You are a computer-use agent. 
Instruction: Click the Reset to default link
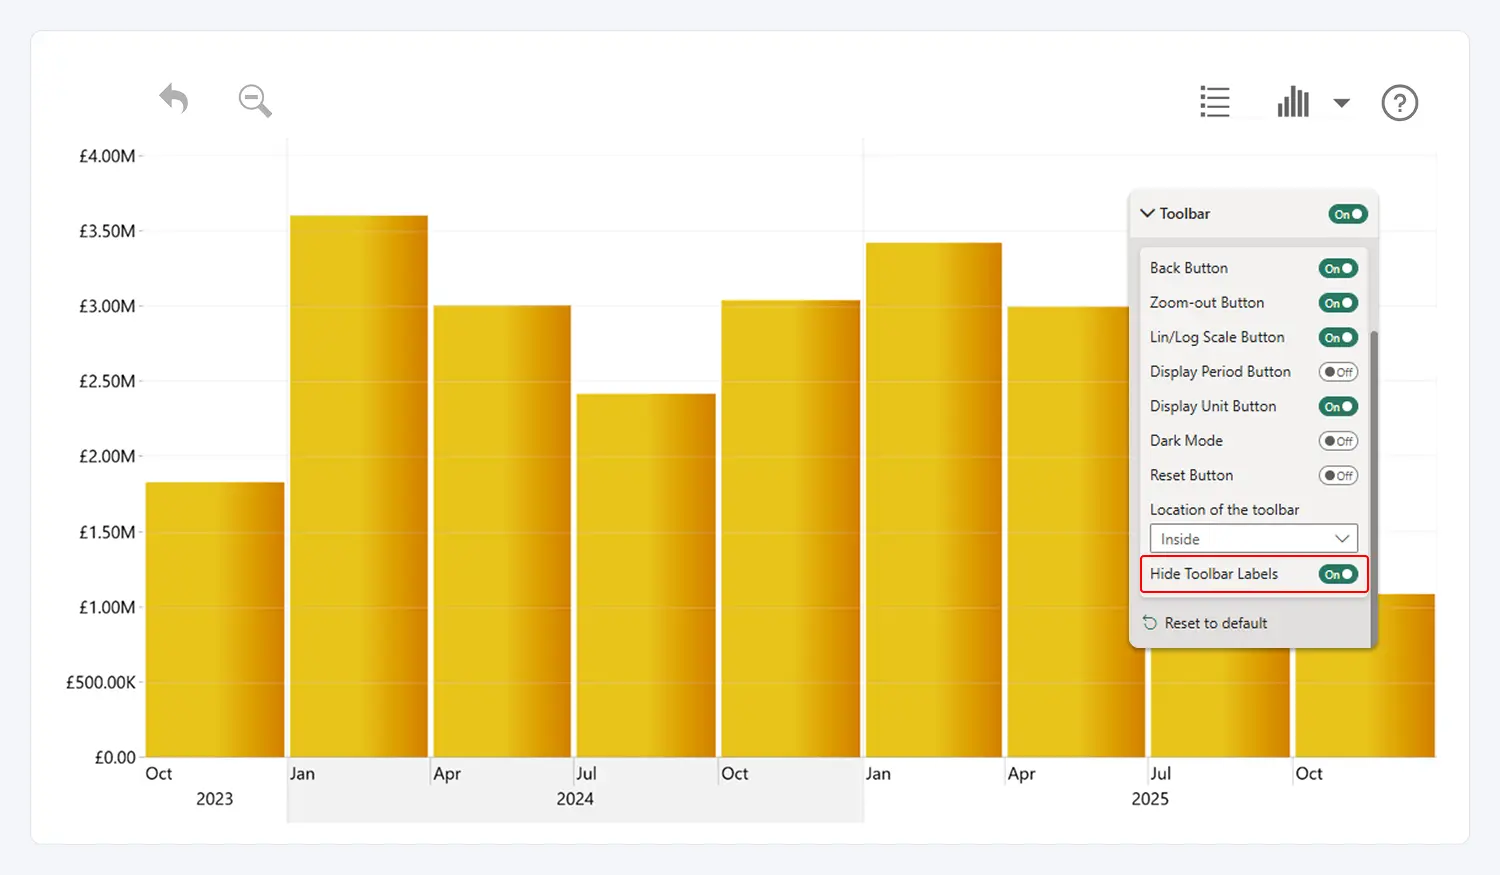tap(1215, 623)
